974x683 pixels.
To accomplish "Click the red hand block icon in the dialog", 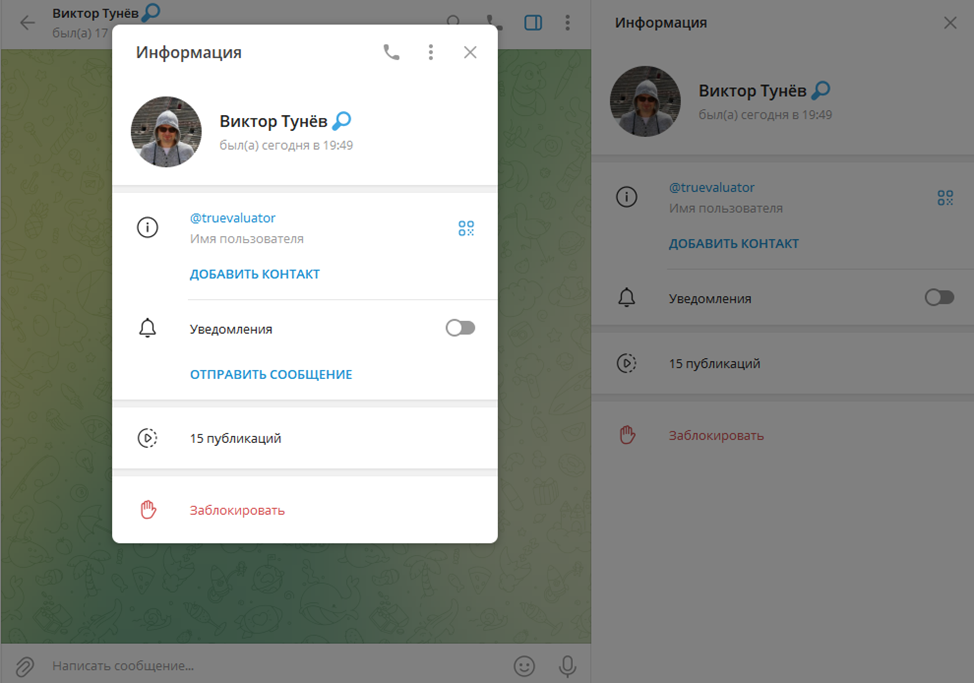I will (x=148, y=510).
